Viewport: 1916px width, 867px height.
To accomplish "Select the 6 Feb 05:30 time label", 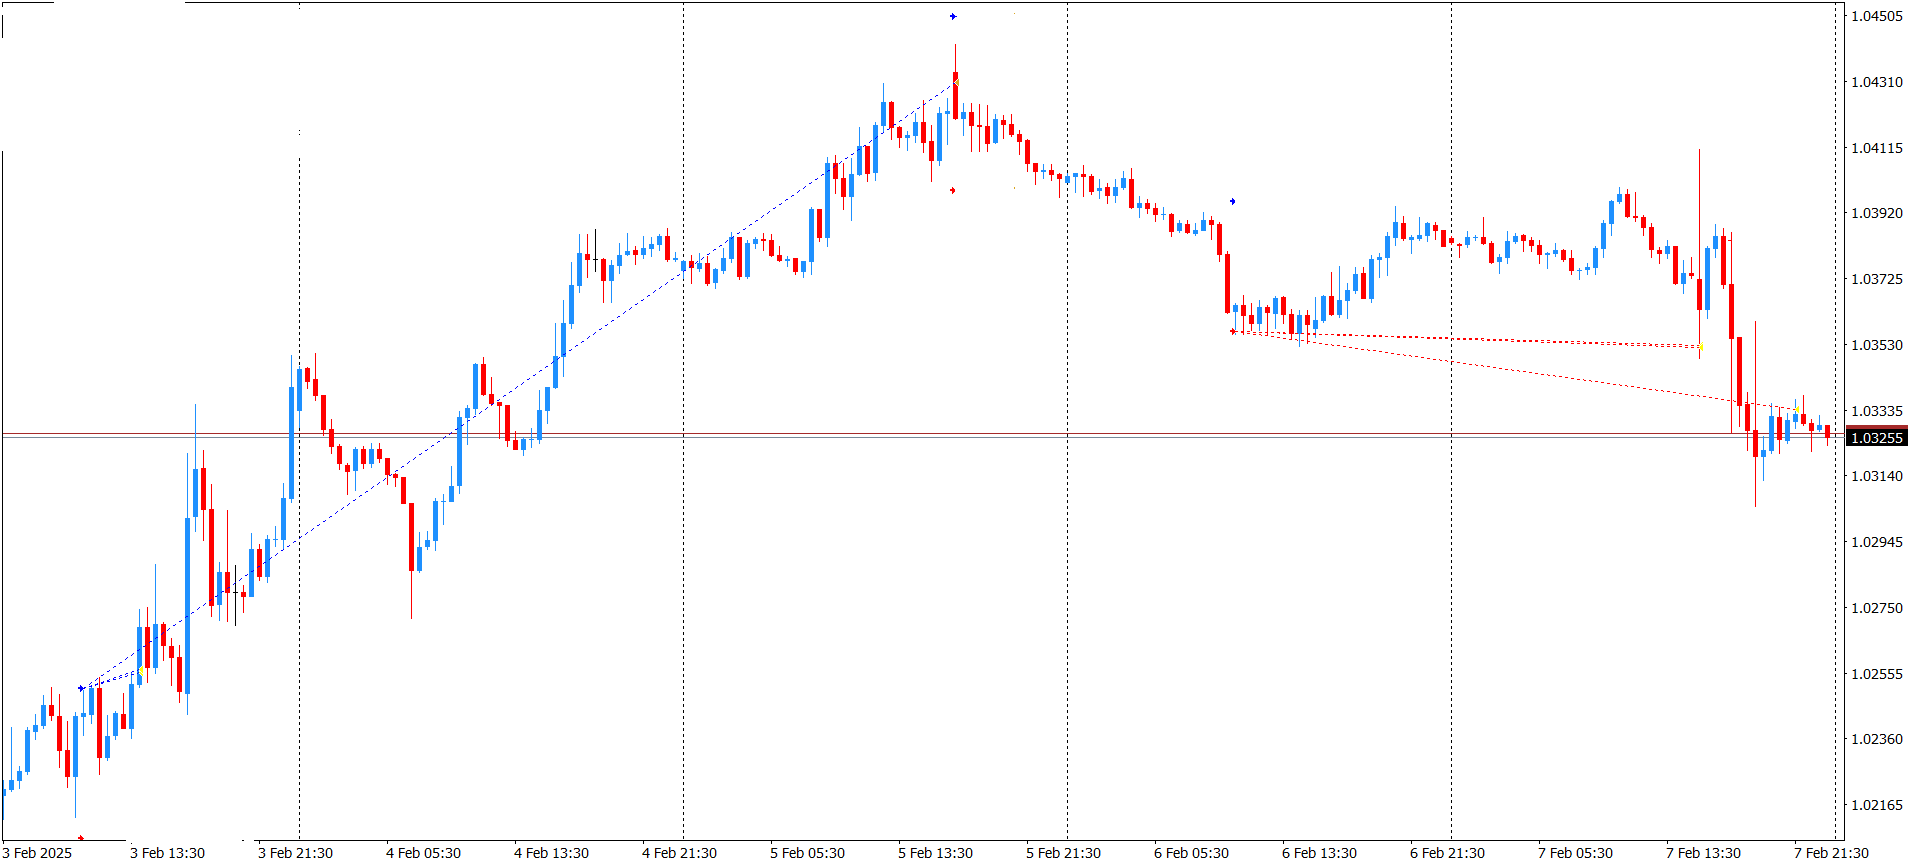I will click(x=1191, y=853).
